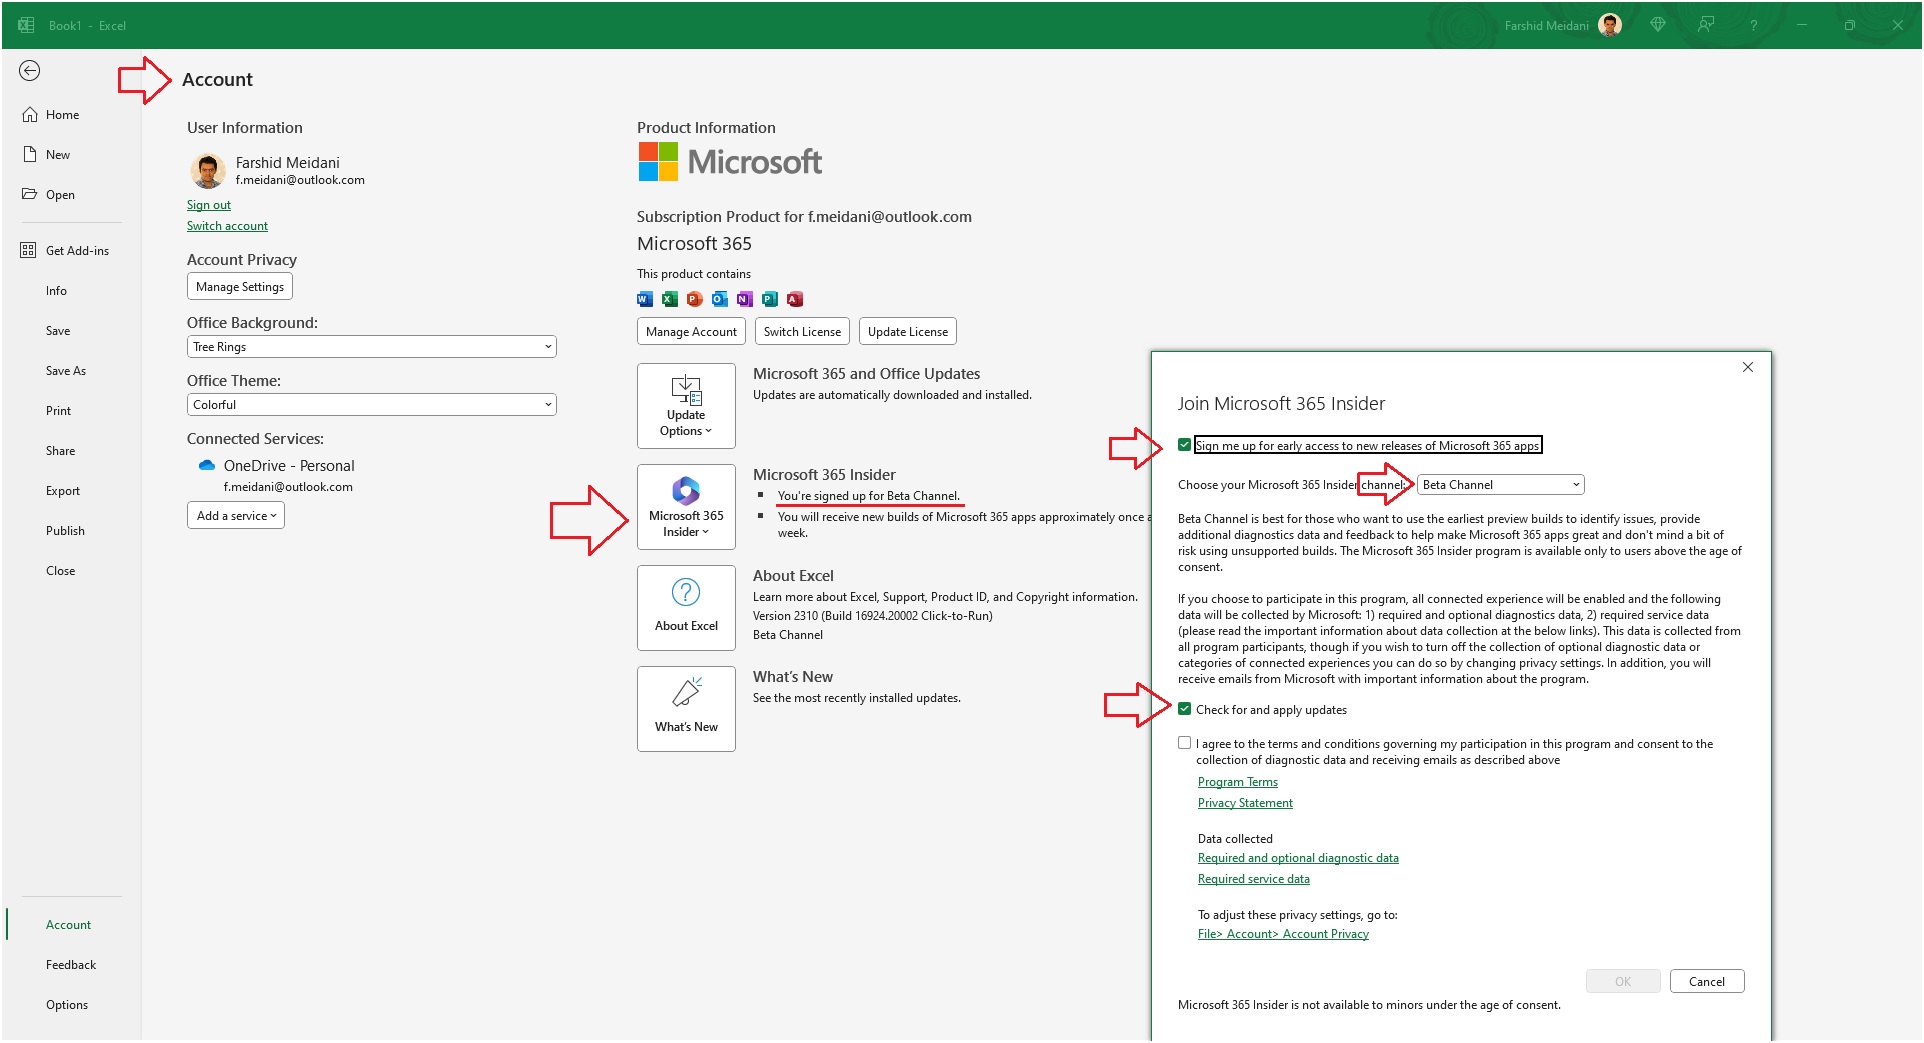This screenshot has height=1043, width=1924.
Task: Open the Office Background dropdown
Action: click(x=371, y=347)
